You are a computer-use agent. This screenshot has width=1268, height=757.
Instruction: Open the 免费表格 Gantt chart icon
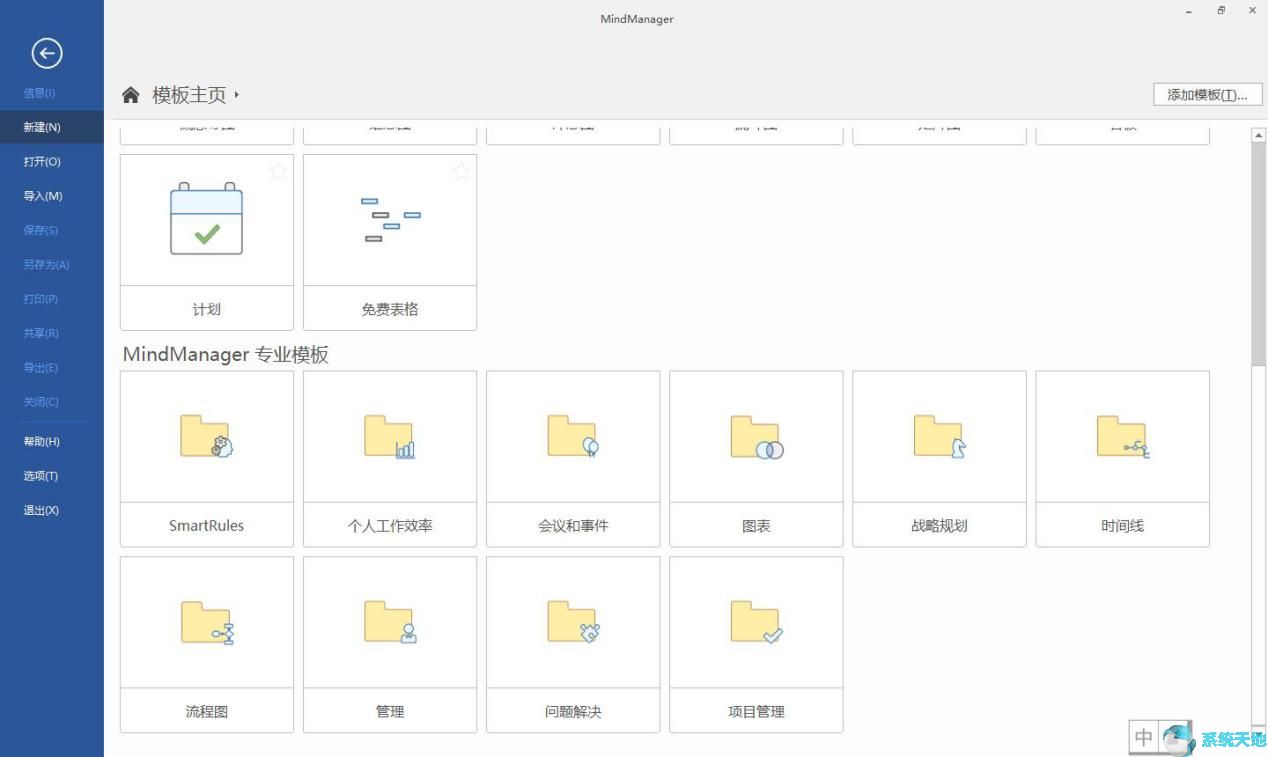click(x=390, y=218)
